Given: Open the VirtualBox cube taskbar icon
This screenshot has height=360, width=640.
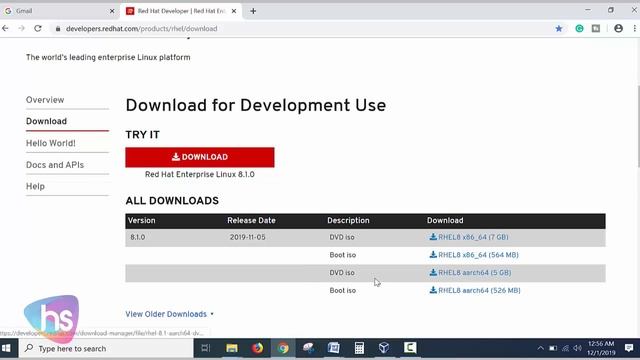Looking at the screenshot, I should click(x=384, y=348).
